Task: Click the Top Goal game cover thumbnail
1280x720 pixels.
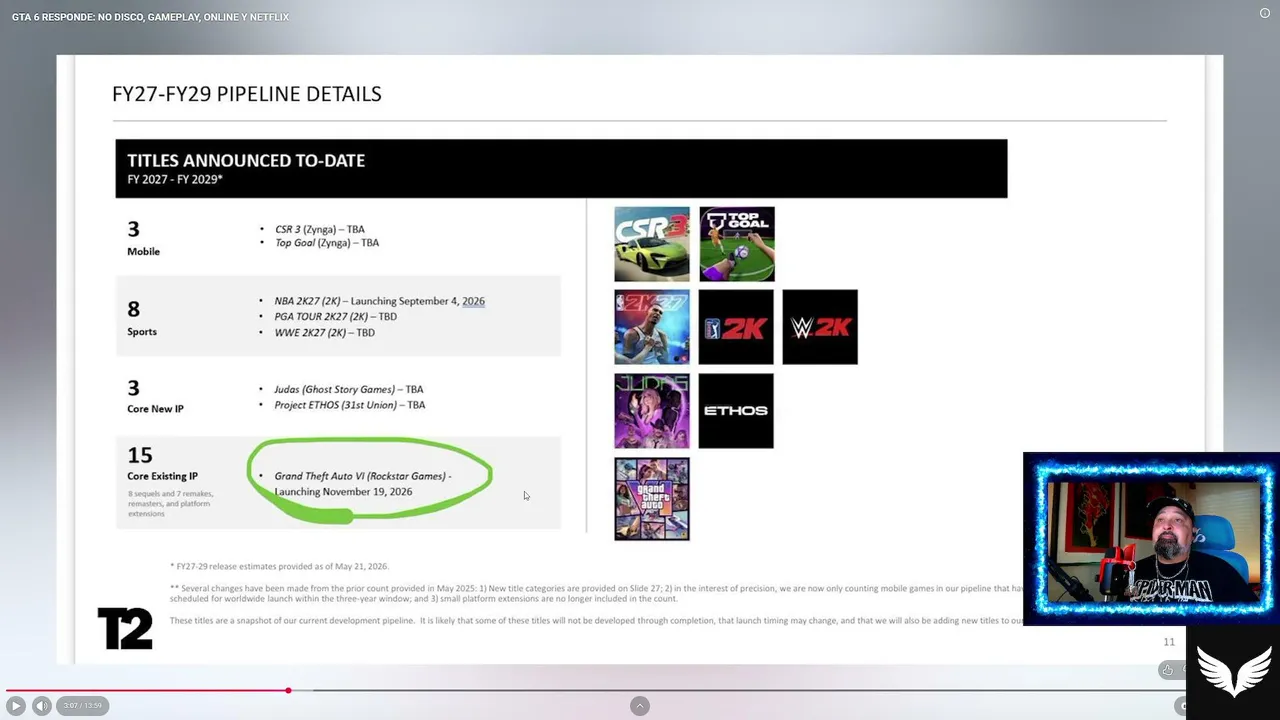Action: [737, 244]
